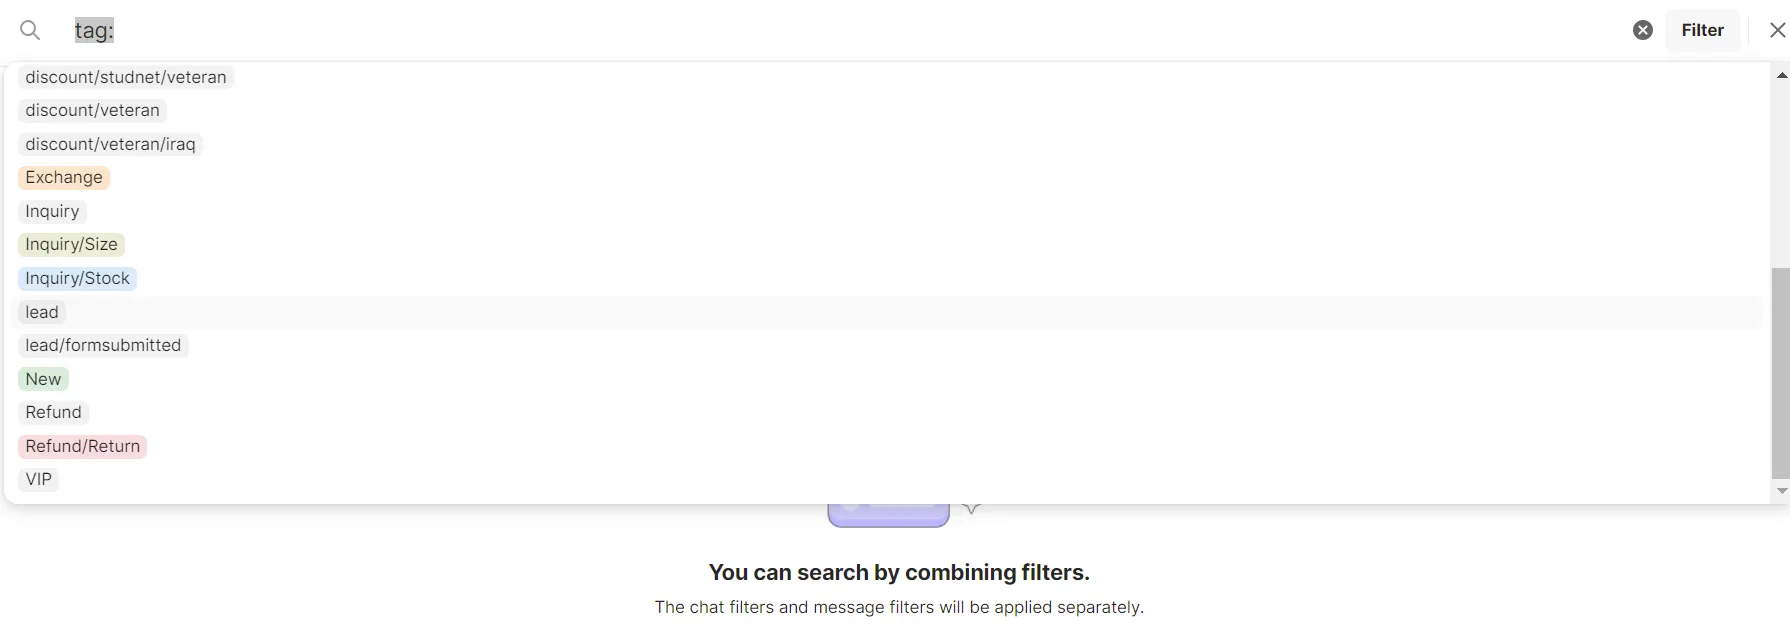Select the orange Exchange tag

64,177
